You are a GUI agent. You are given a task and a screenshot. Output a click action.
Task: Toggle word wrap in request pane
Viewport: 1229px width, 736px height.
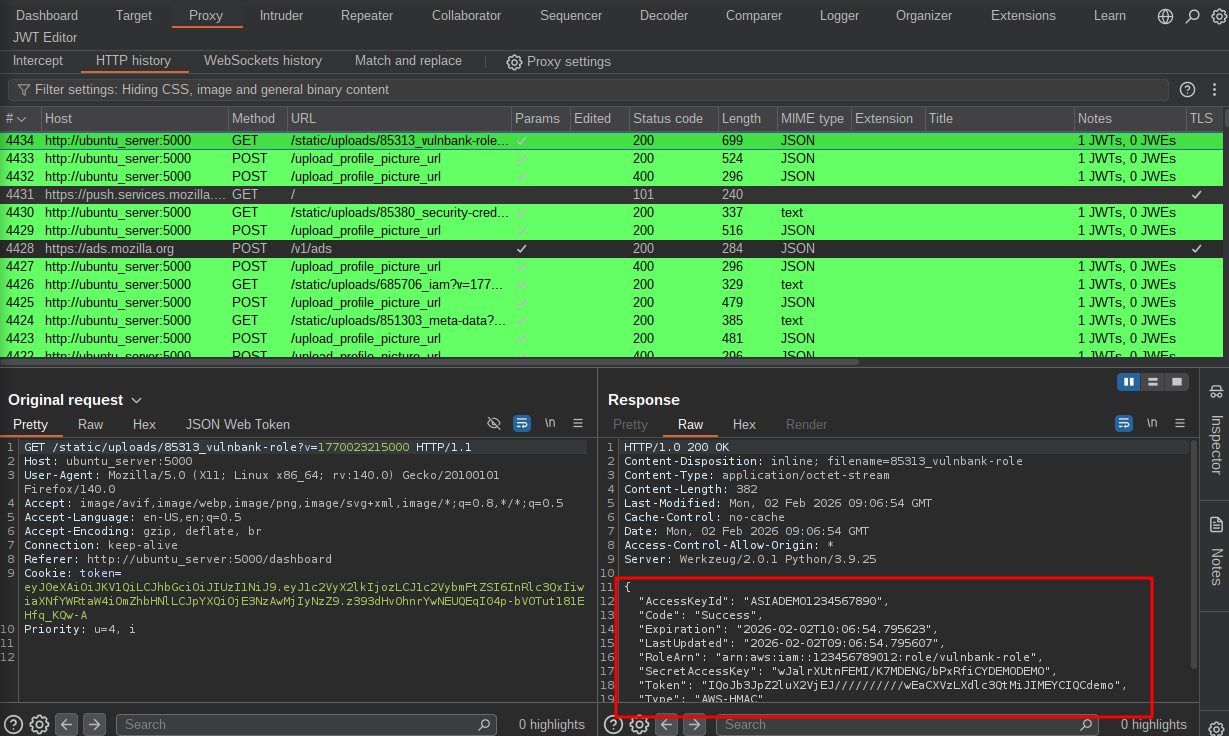[521, 424]
